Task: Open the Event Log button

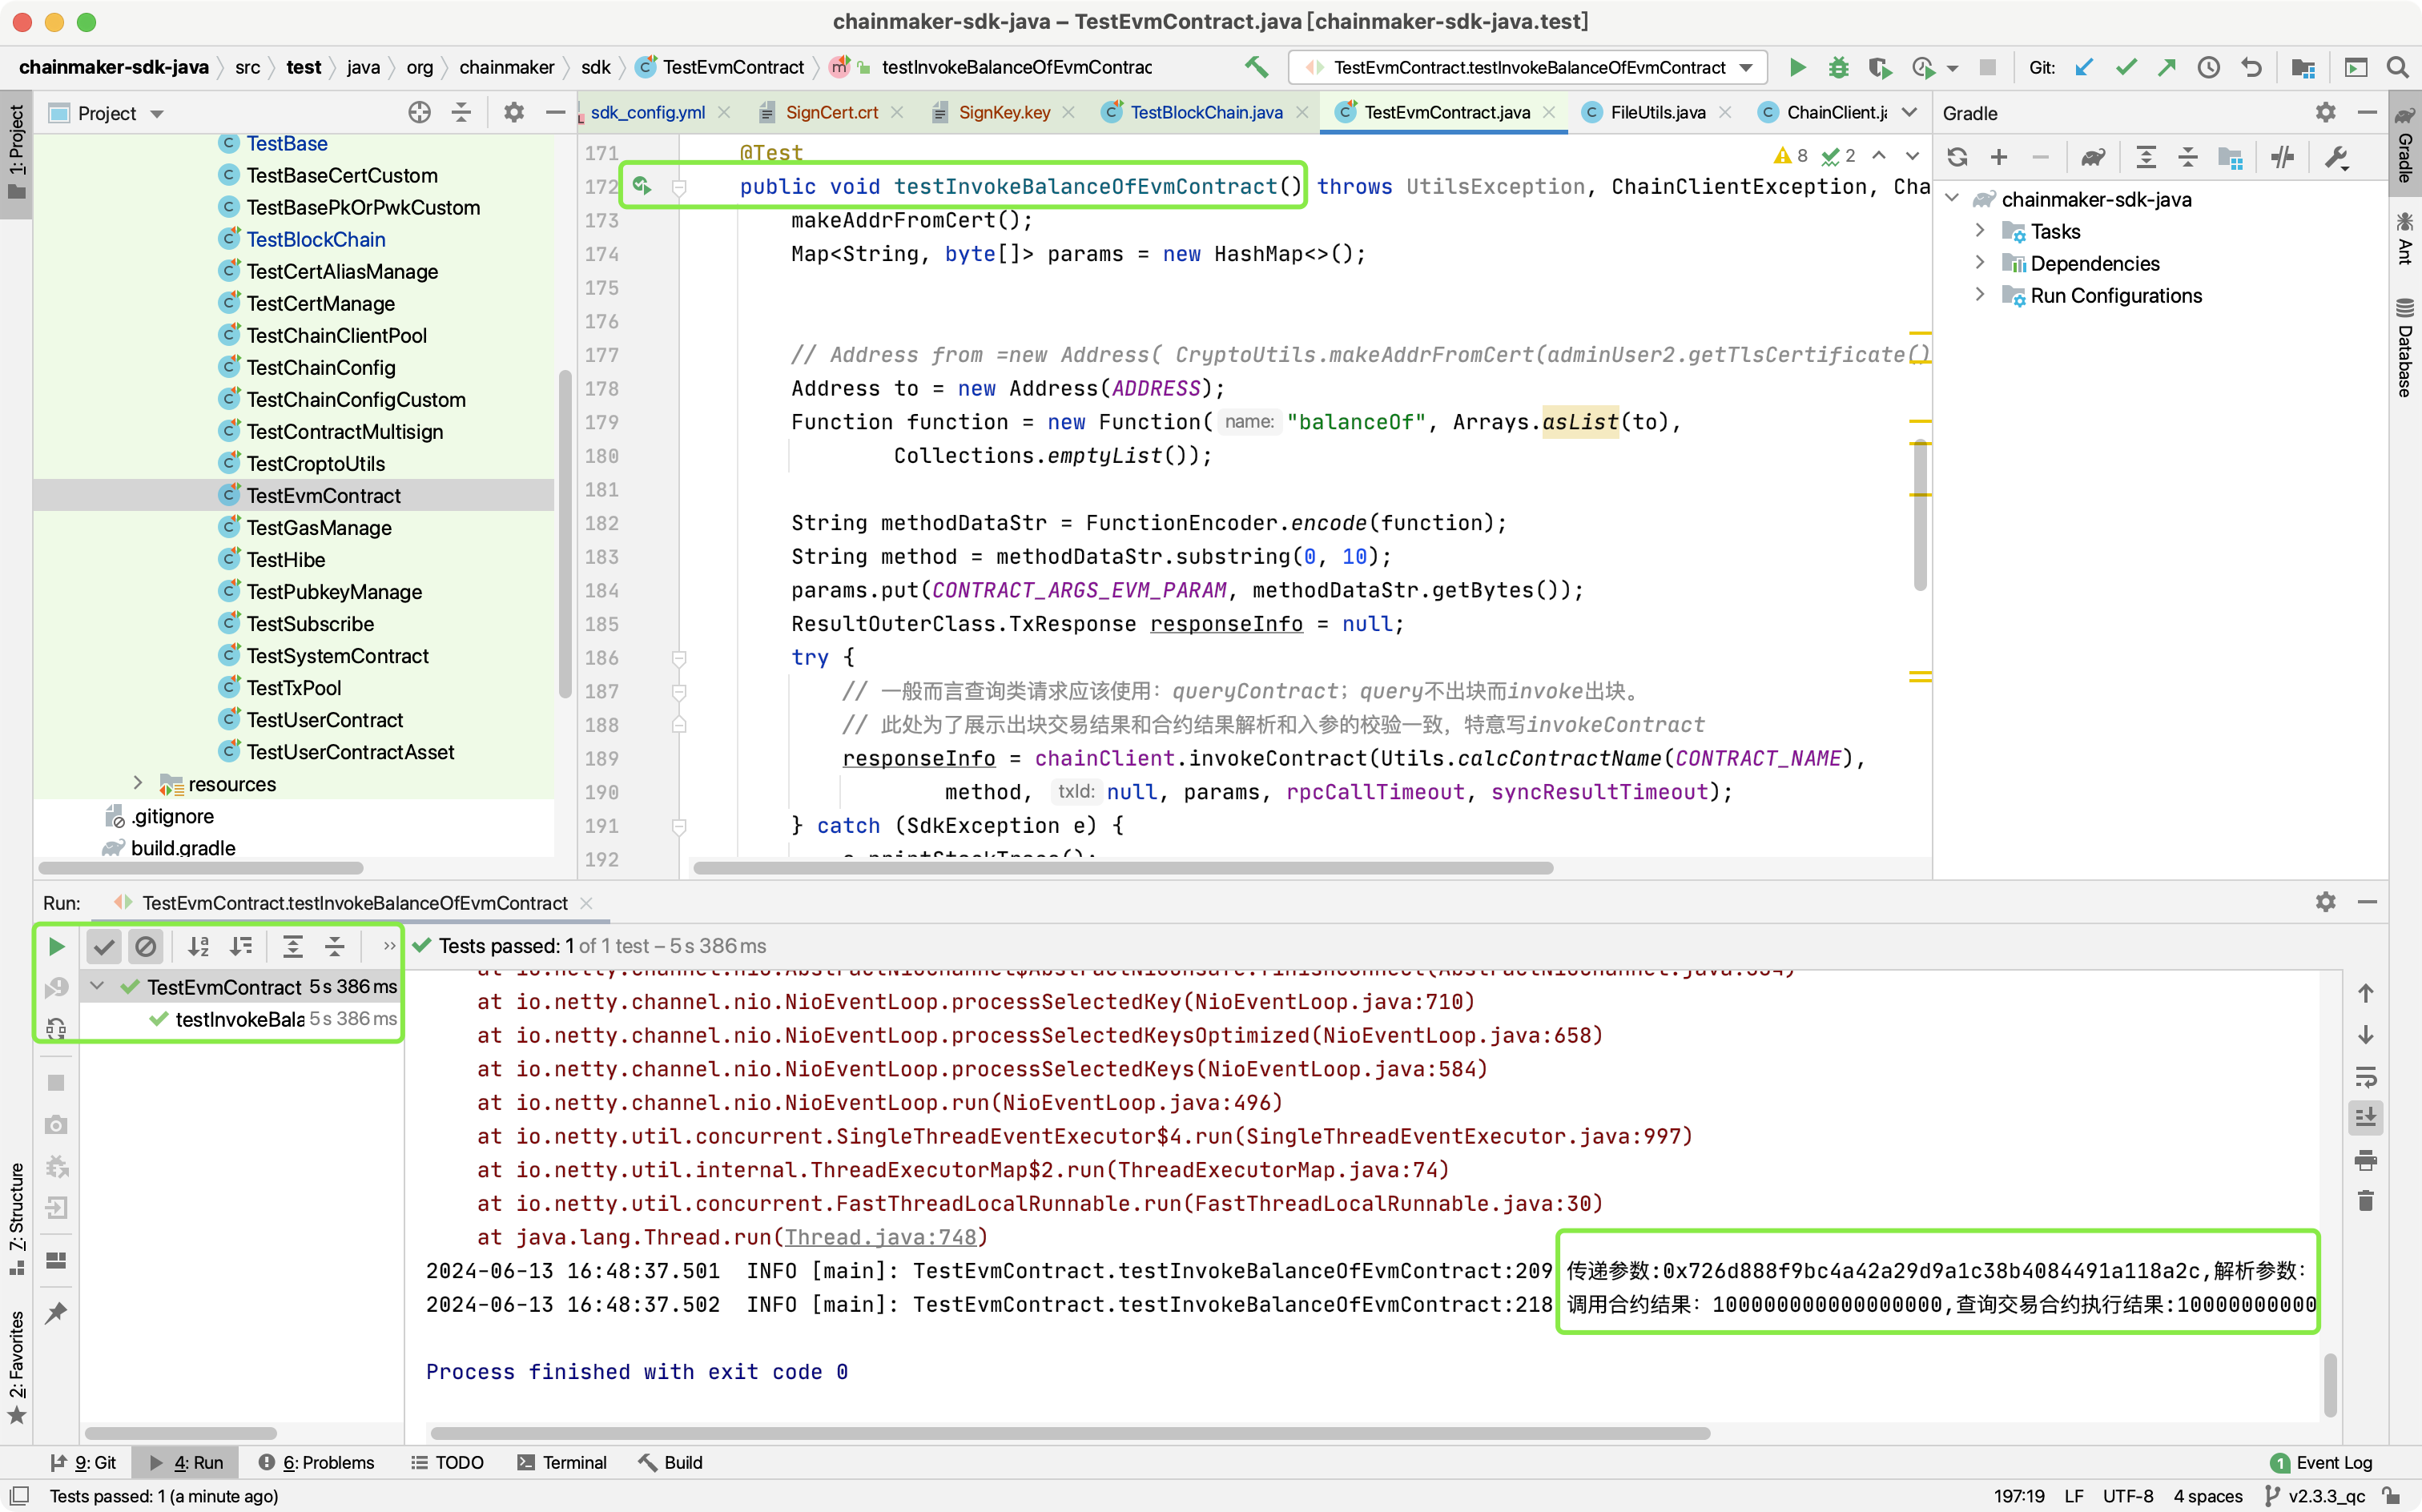Action: pyautogui.click(x=2321, y=1462)
